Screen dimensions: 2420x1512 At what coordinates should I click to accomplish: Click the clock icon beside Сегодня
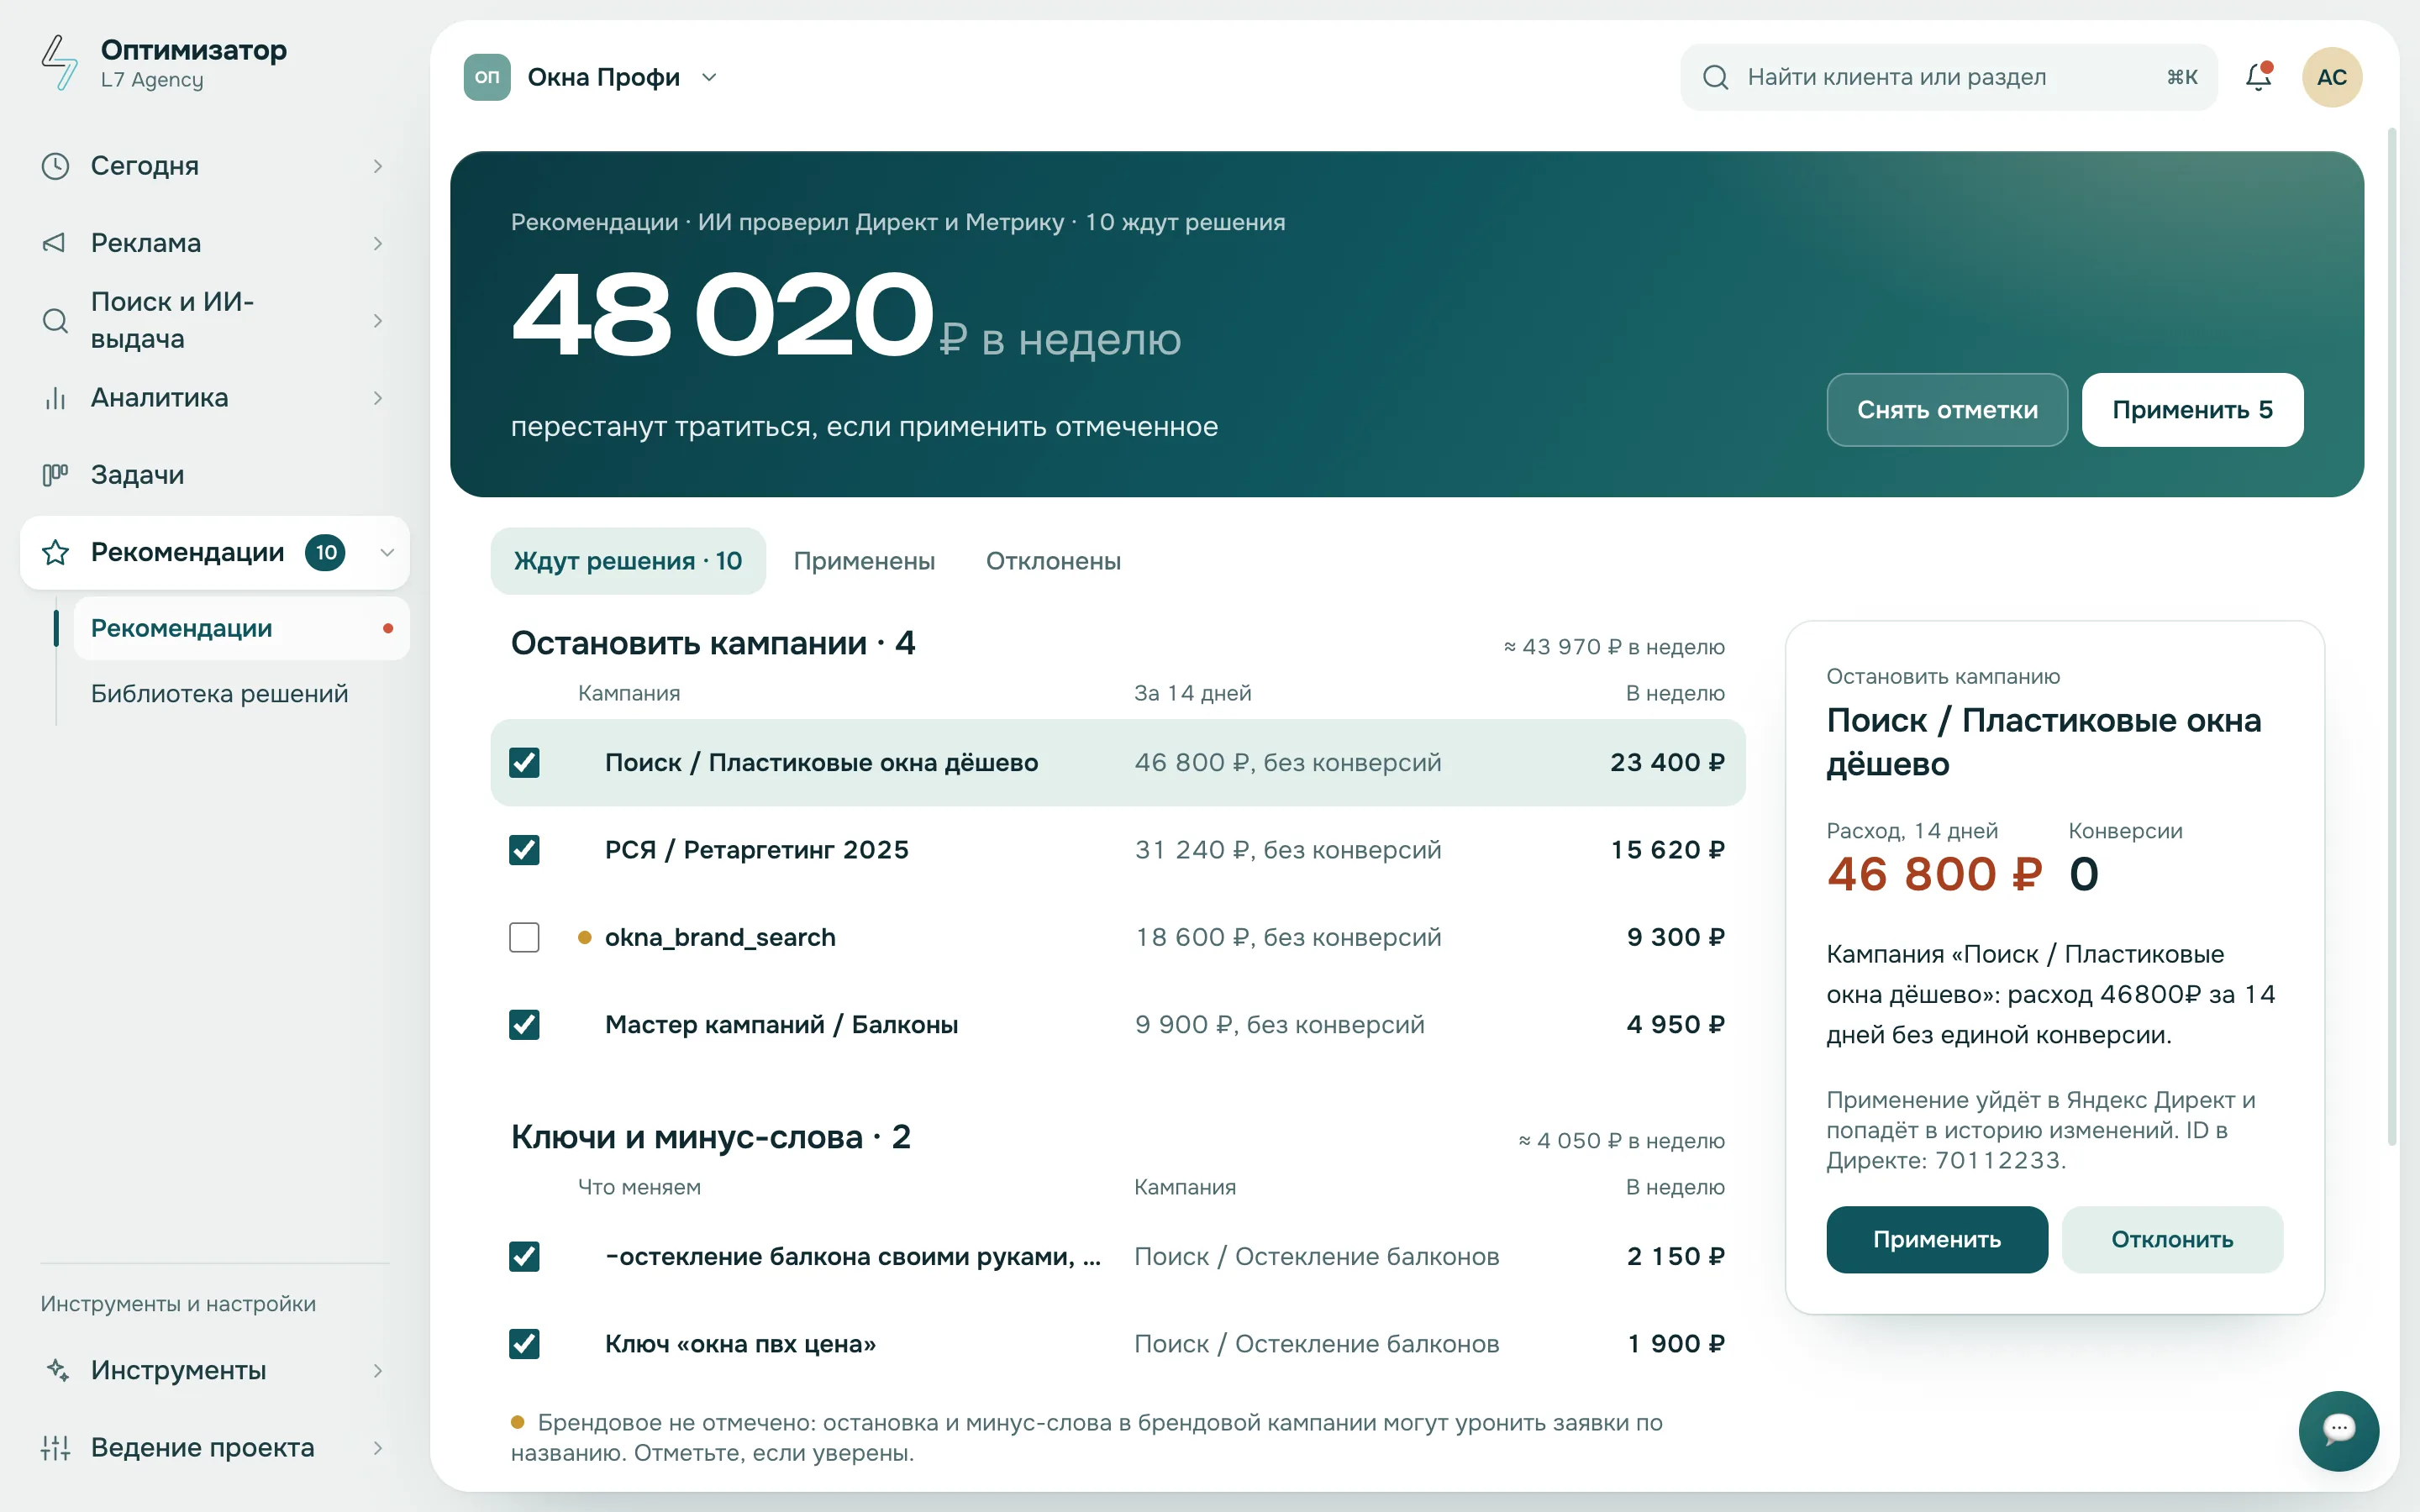[x=55, y=166]
